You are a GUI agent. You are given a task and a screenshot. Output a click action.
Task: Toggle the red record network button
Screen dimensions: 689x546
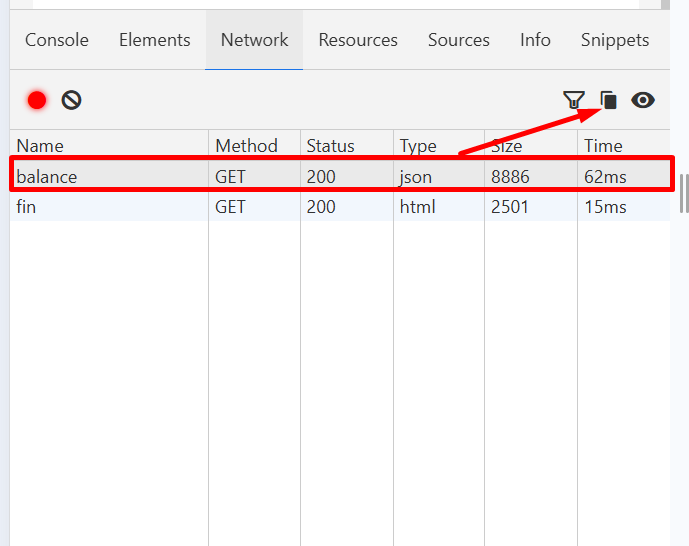(37, 100)
